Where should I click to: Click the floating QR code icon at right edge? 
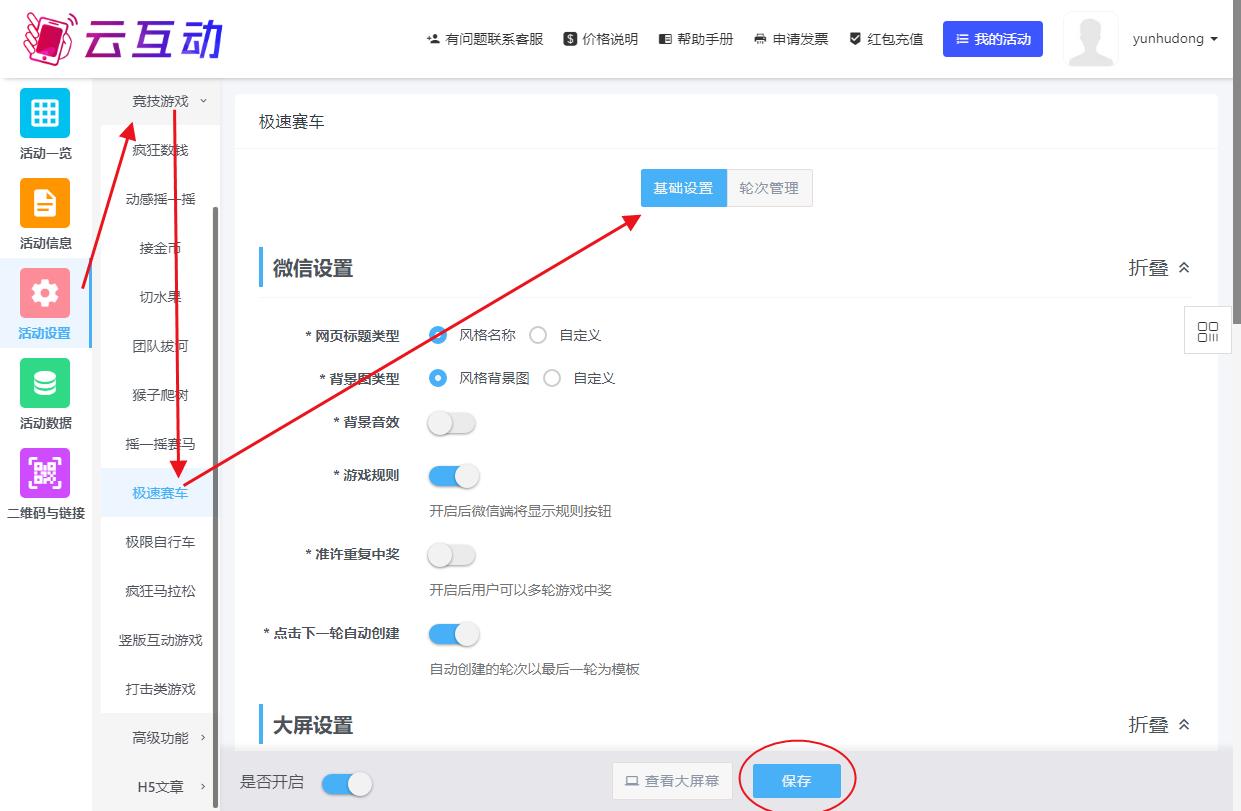(1207, 331)
